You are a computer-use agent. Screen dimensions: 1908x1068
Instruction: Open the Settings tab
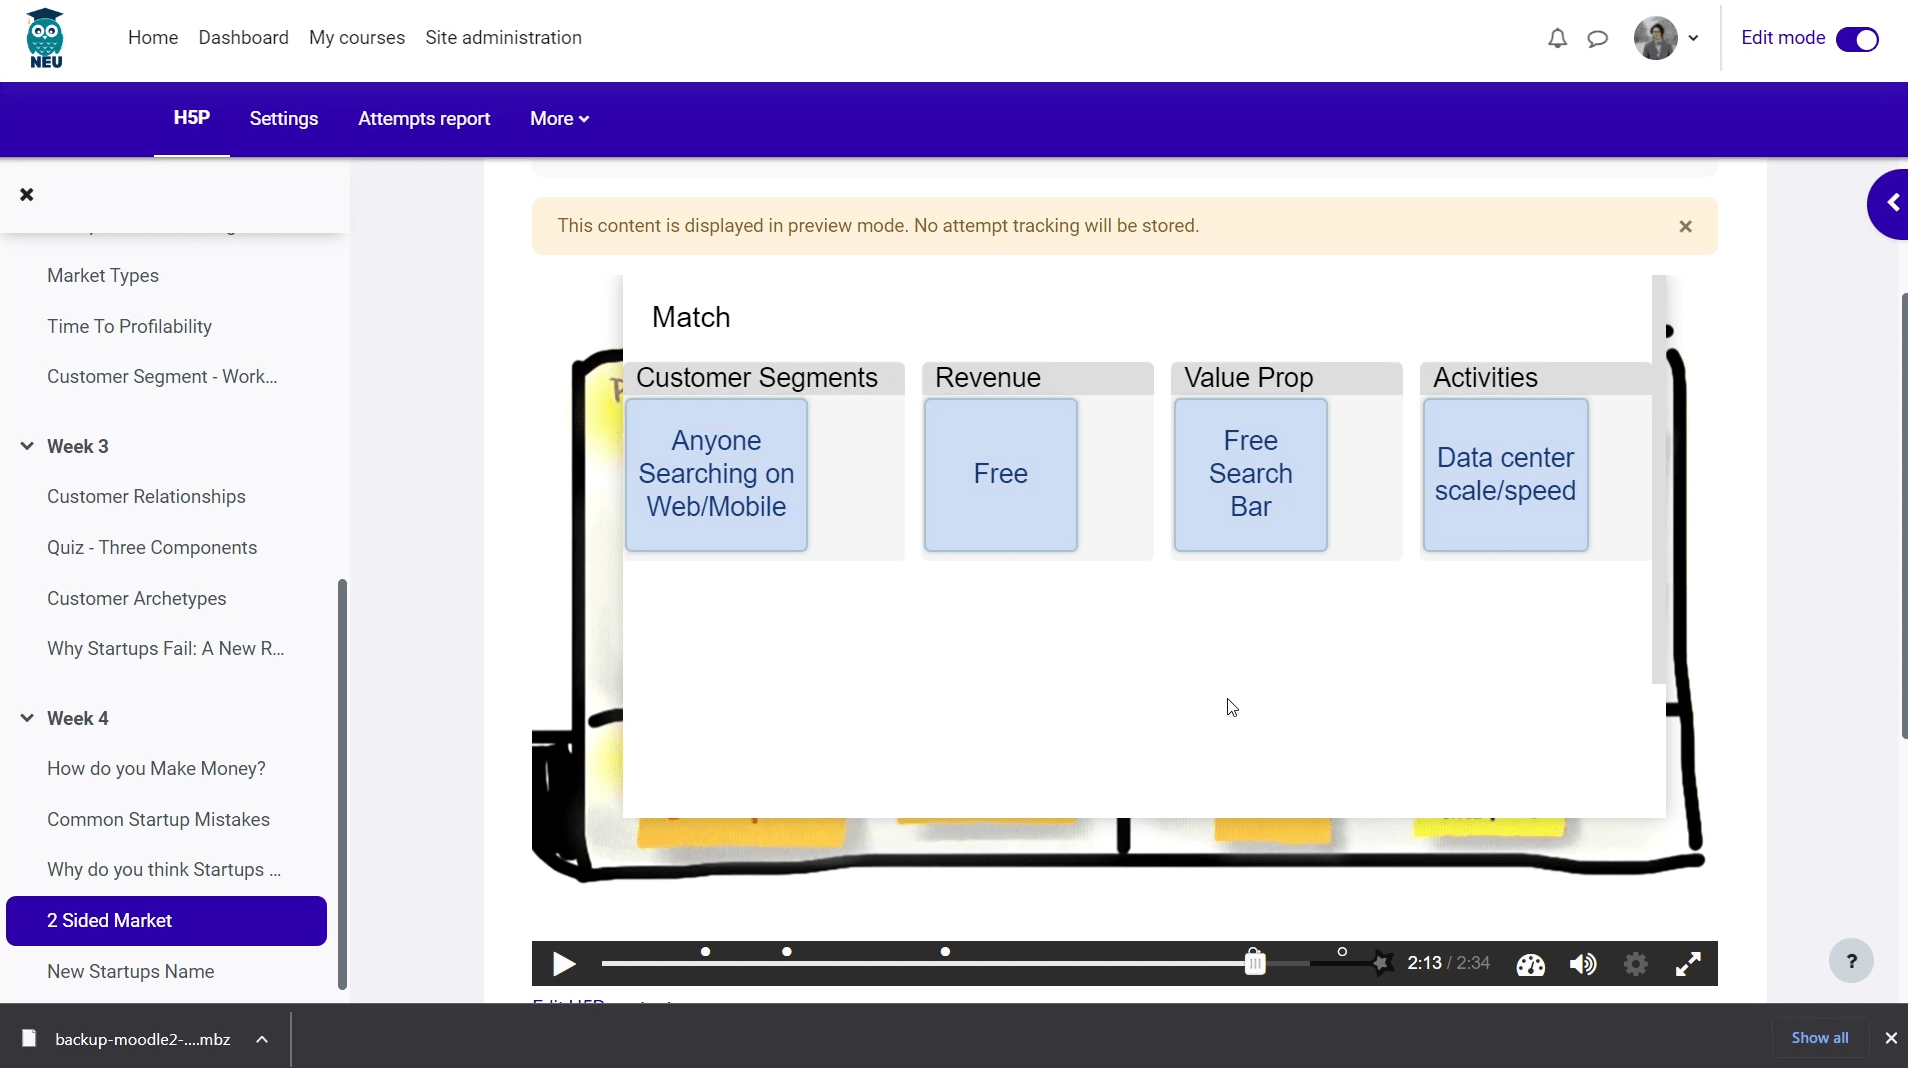coord(284,119)
